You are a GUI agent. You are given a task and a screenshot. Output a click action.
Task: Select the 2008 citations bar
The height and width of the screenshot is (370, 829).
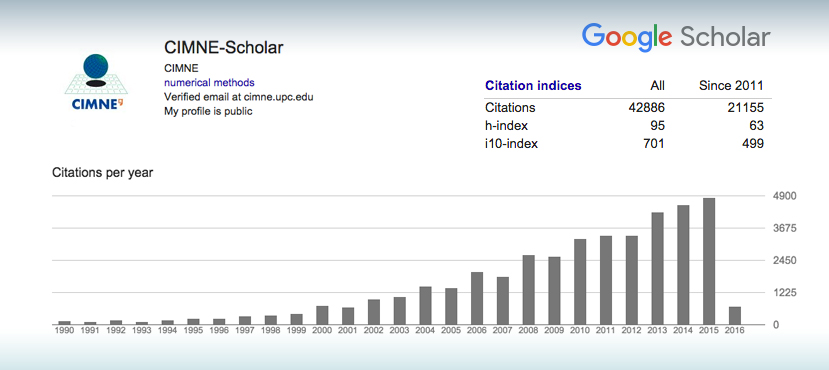pyautogui.click(x=529, y=290)
